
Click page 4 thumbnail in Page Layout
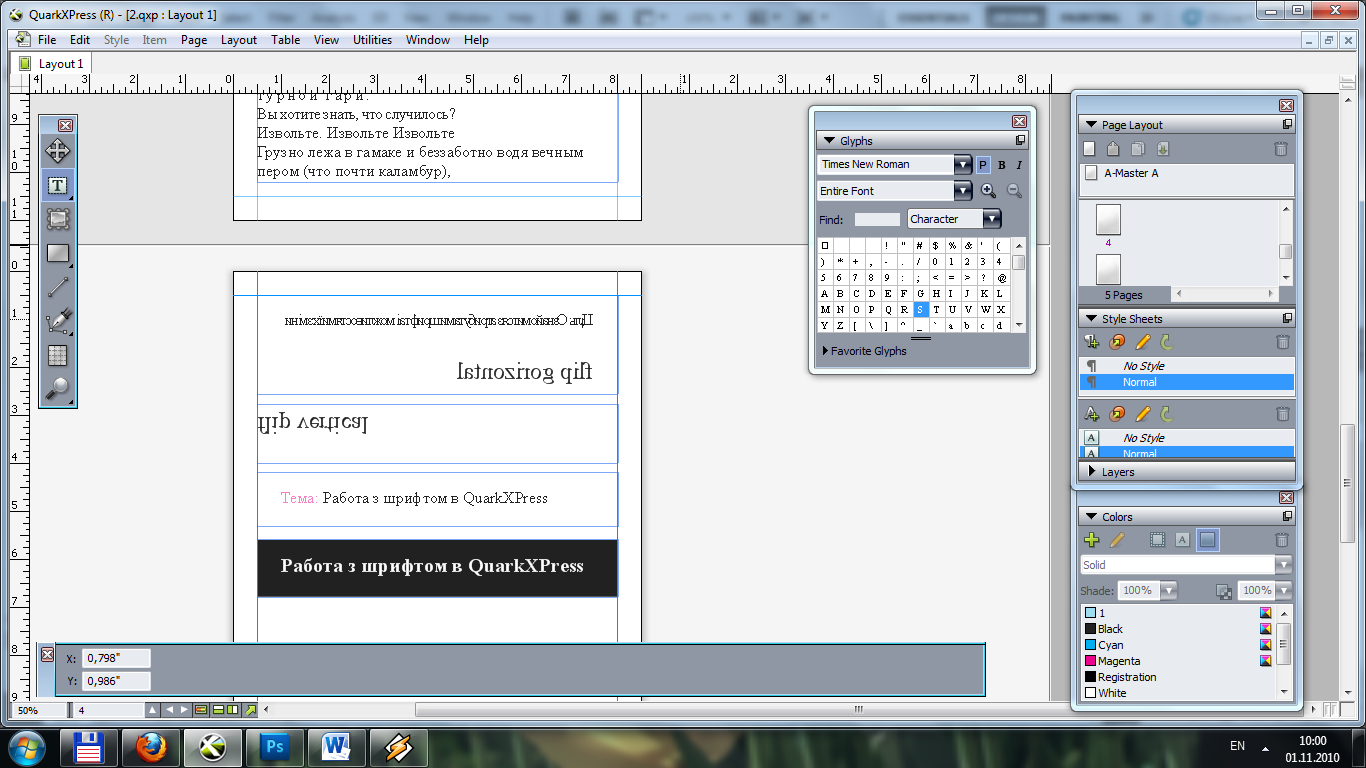[x=1108, y=220]
